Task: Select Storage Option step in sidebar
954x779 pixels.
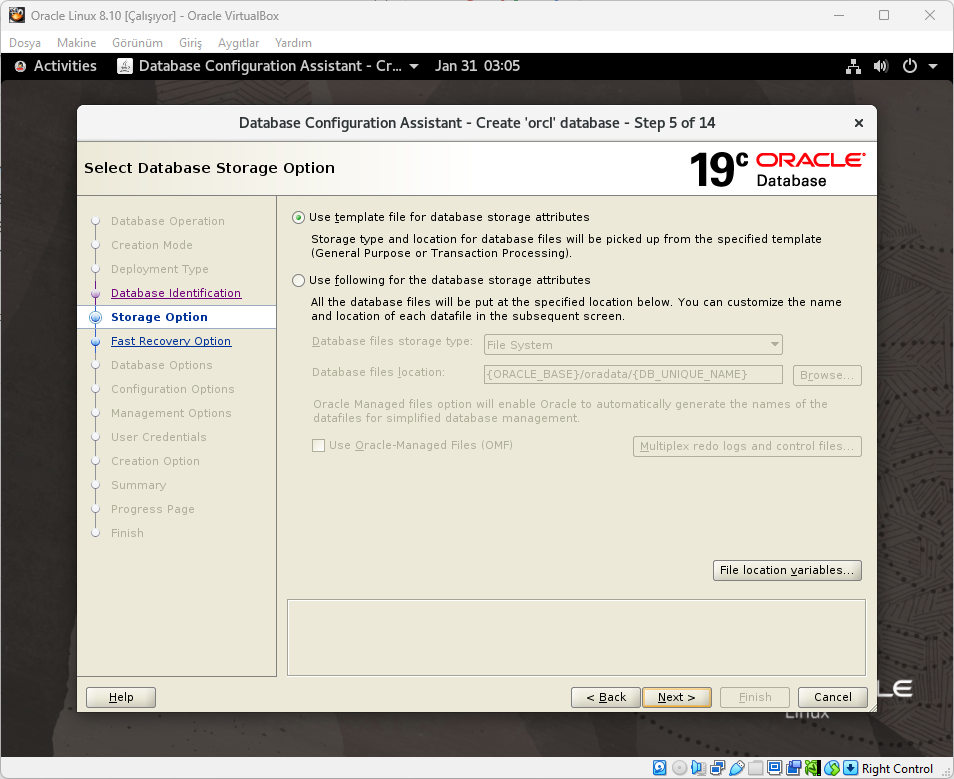Action: point(159,317)
